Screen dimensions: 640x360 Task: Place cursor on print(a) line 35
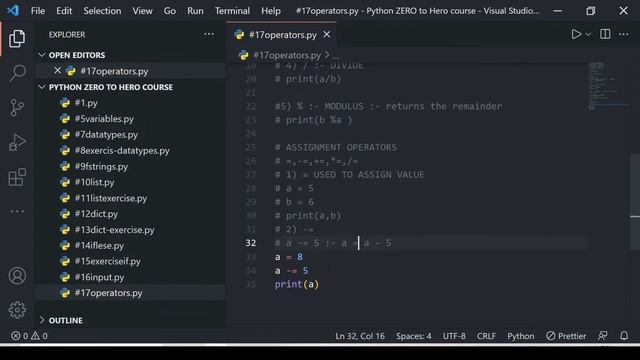click(297, 284)
